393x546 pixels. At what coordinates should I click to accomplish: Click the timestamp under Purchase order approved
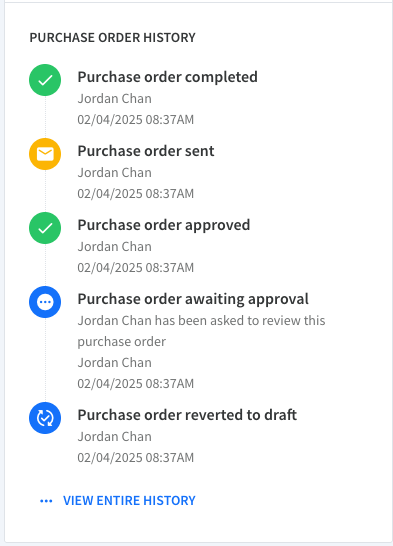[x=135, y=268]
